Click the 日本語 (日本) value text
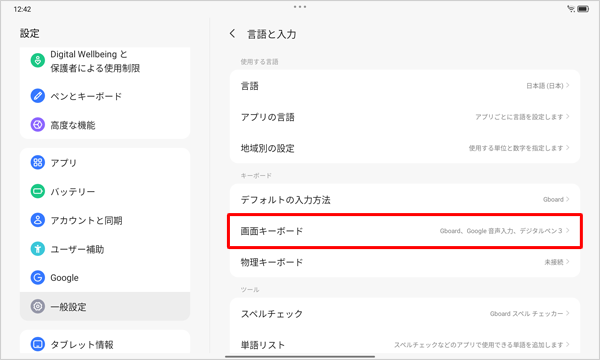This screenshot has width=600, height=360. point(545,86)
